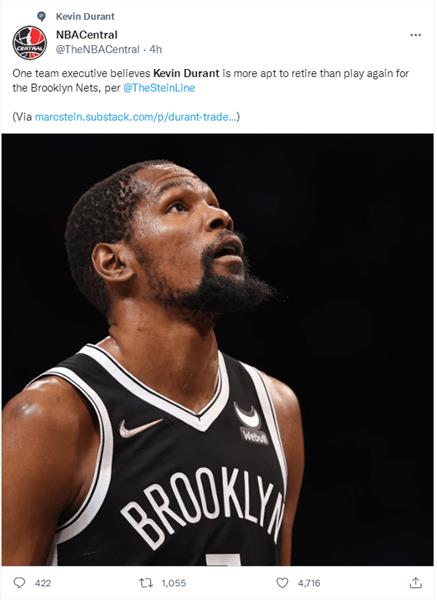Click bold Kevin Durant text in tweet
This screenshot has height=600, width=437.
[x=186, y=73]
